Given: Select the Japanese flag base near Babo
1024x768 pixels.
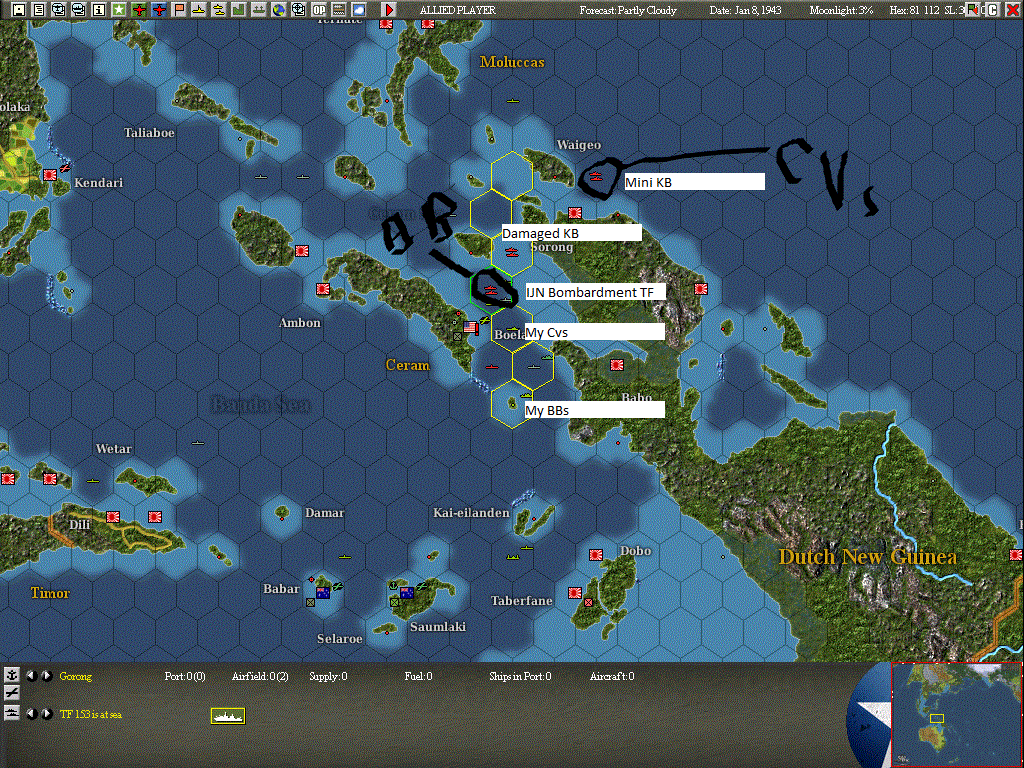Looking at the screenshot, I should click(616, 365).
